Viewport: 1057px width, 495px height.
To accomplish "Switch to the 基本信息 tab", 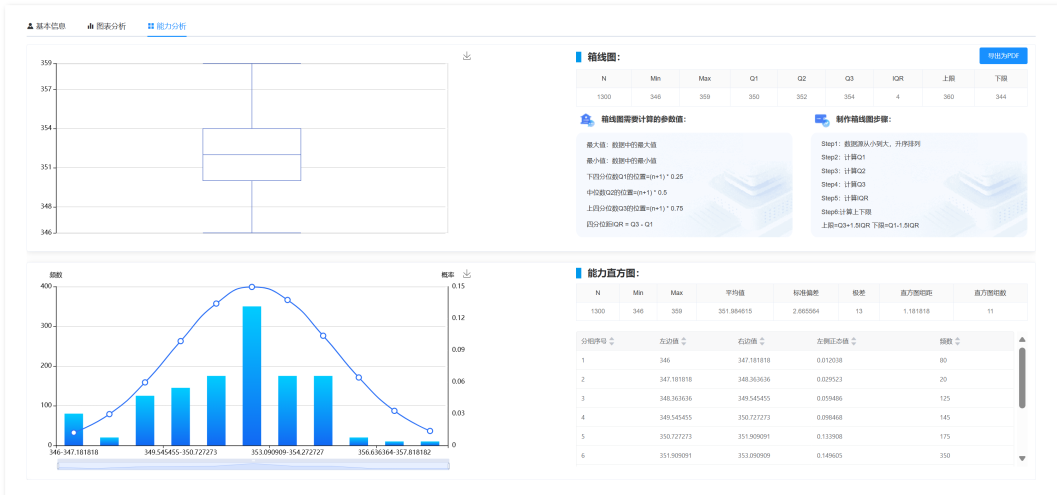I will [x=46, y=26].
